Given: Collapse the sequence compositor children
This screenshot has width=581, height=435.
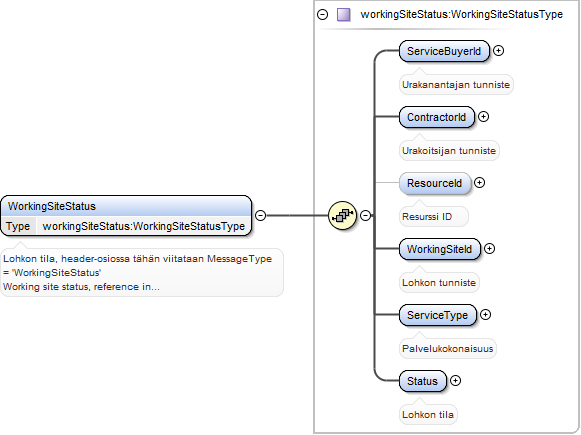Looking at the screenshot, I should pos(365,215).
